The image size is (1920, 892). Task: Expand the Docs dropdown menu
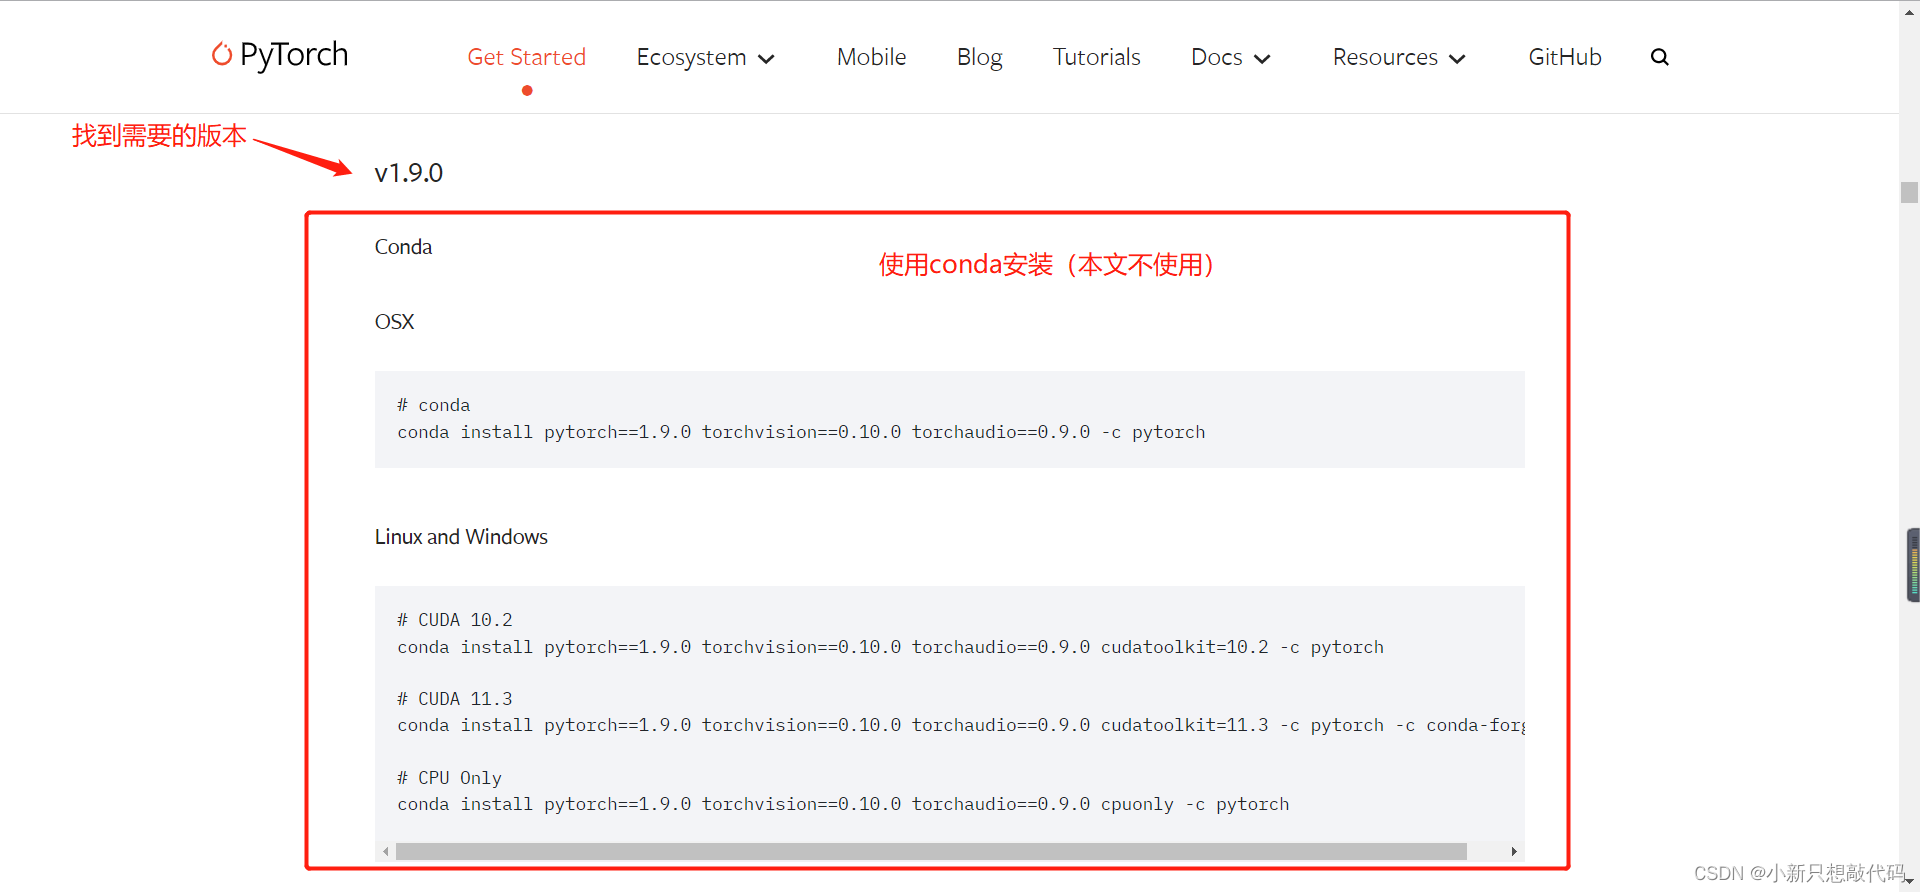click(1231, 57)
